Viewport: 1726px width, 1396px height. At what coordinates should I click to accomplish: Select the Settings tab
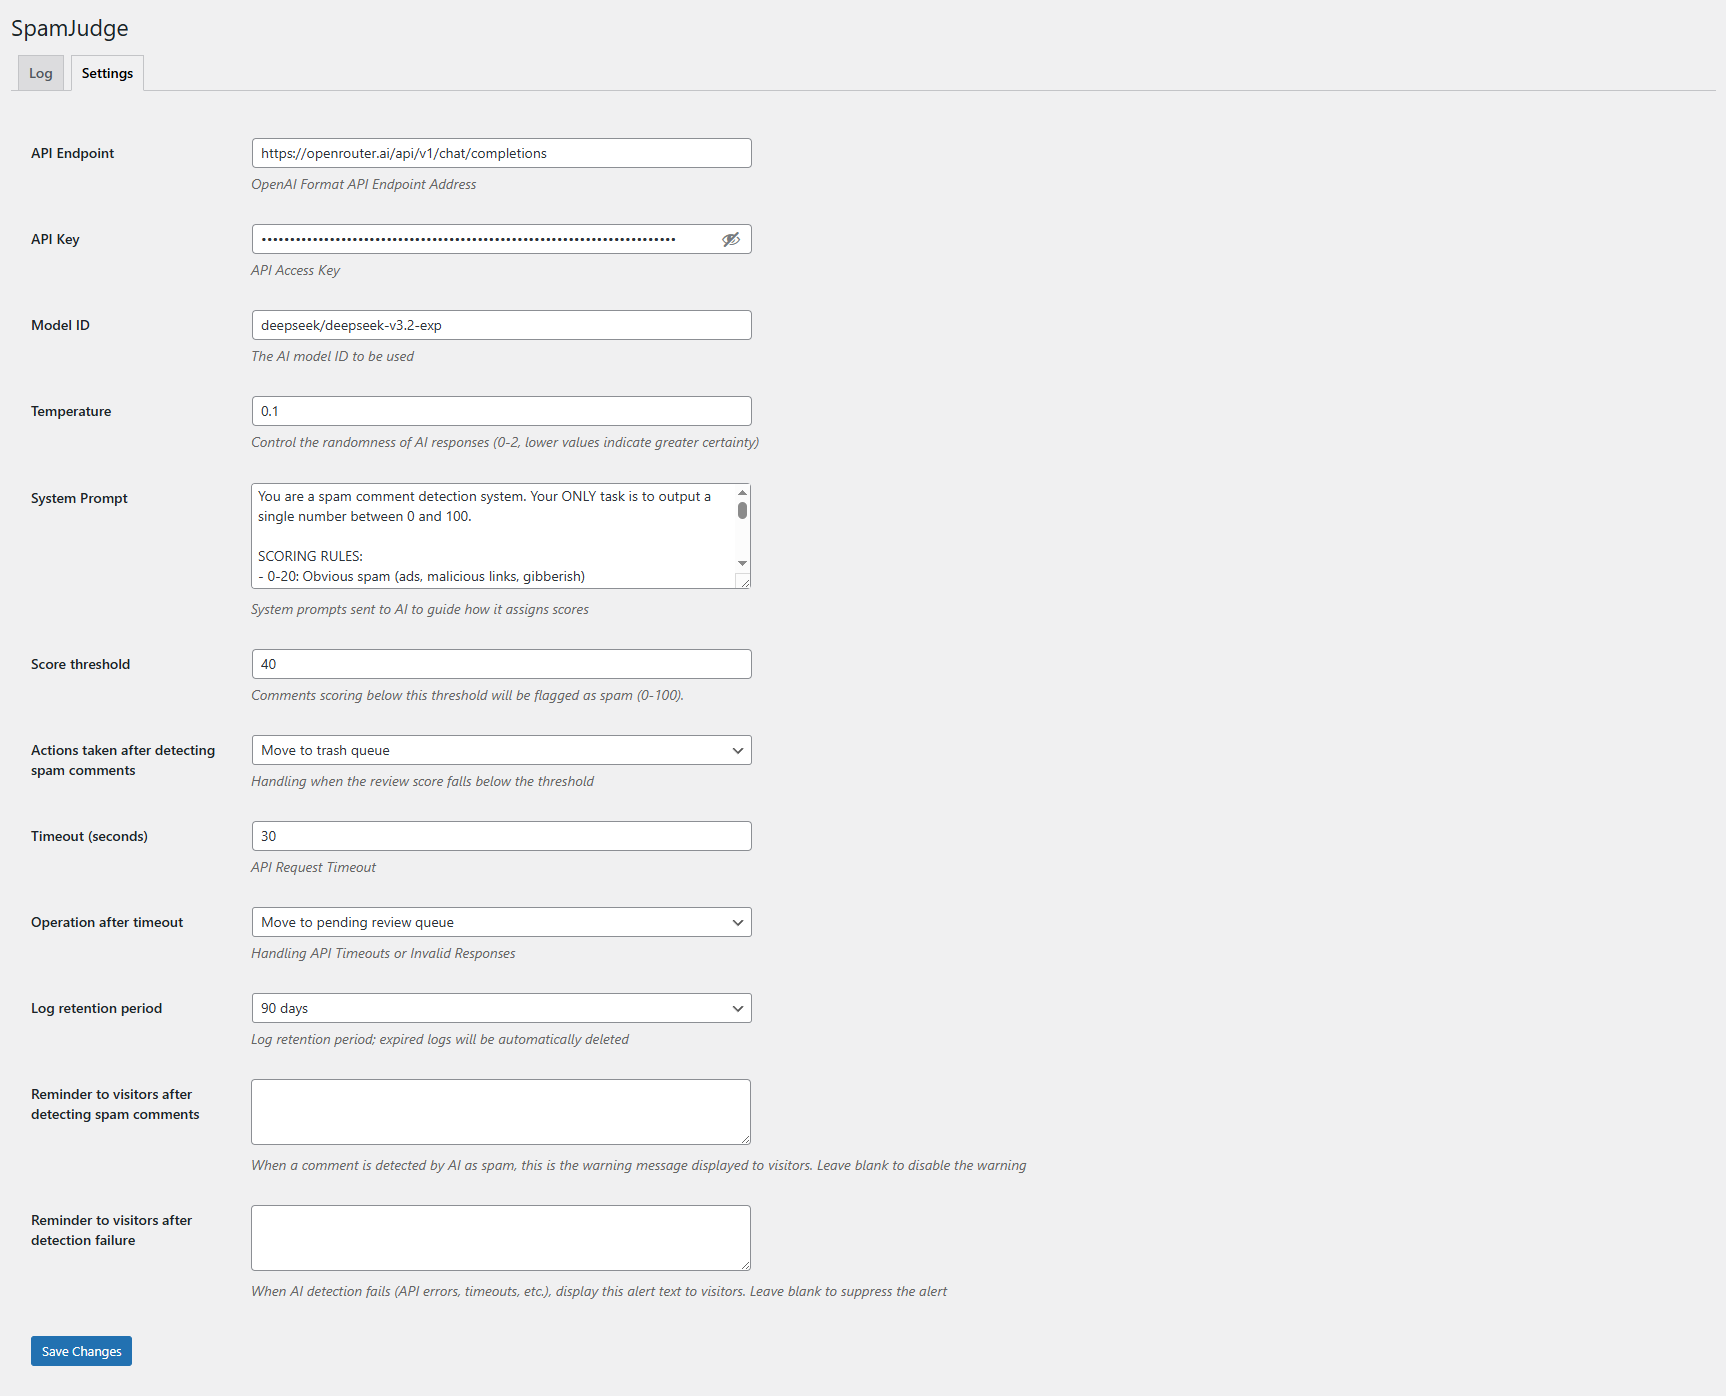pos(106,72)
